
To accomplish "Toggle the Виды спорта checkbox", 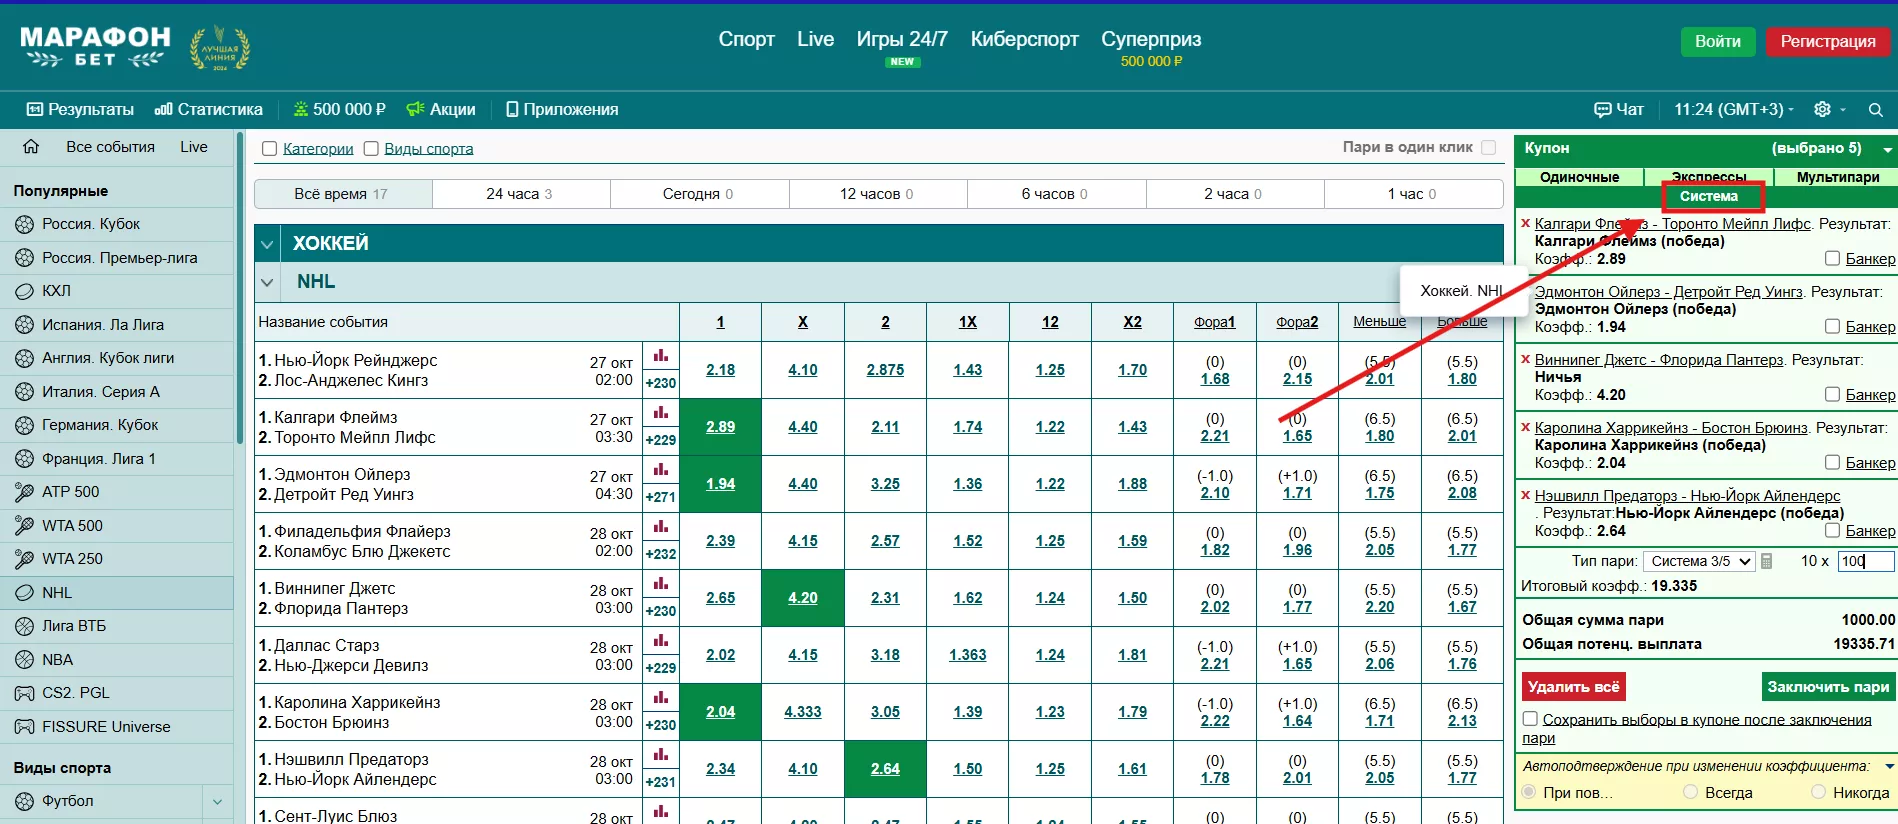I will pos(371,149).
